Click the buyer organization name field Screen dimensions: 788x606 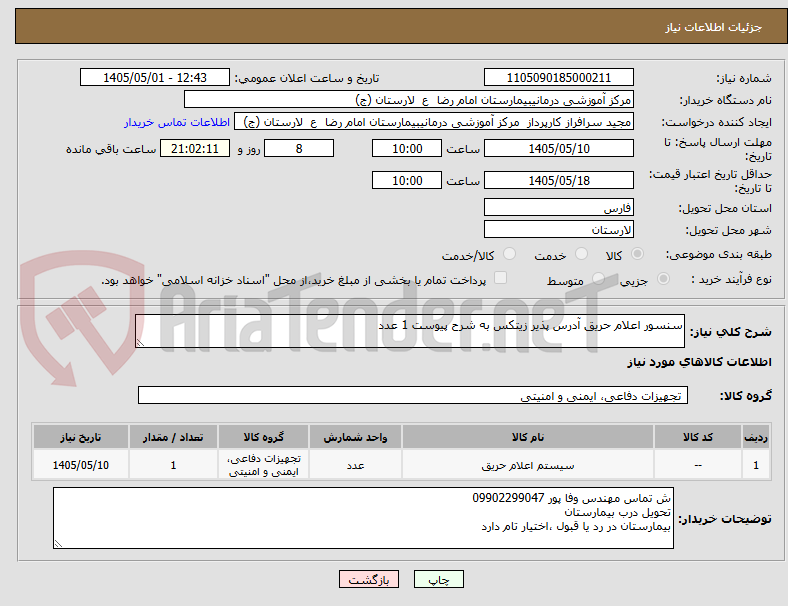409,99
